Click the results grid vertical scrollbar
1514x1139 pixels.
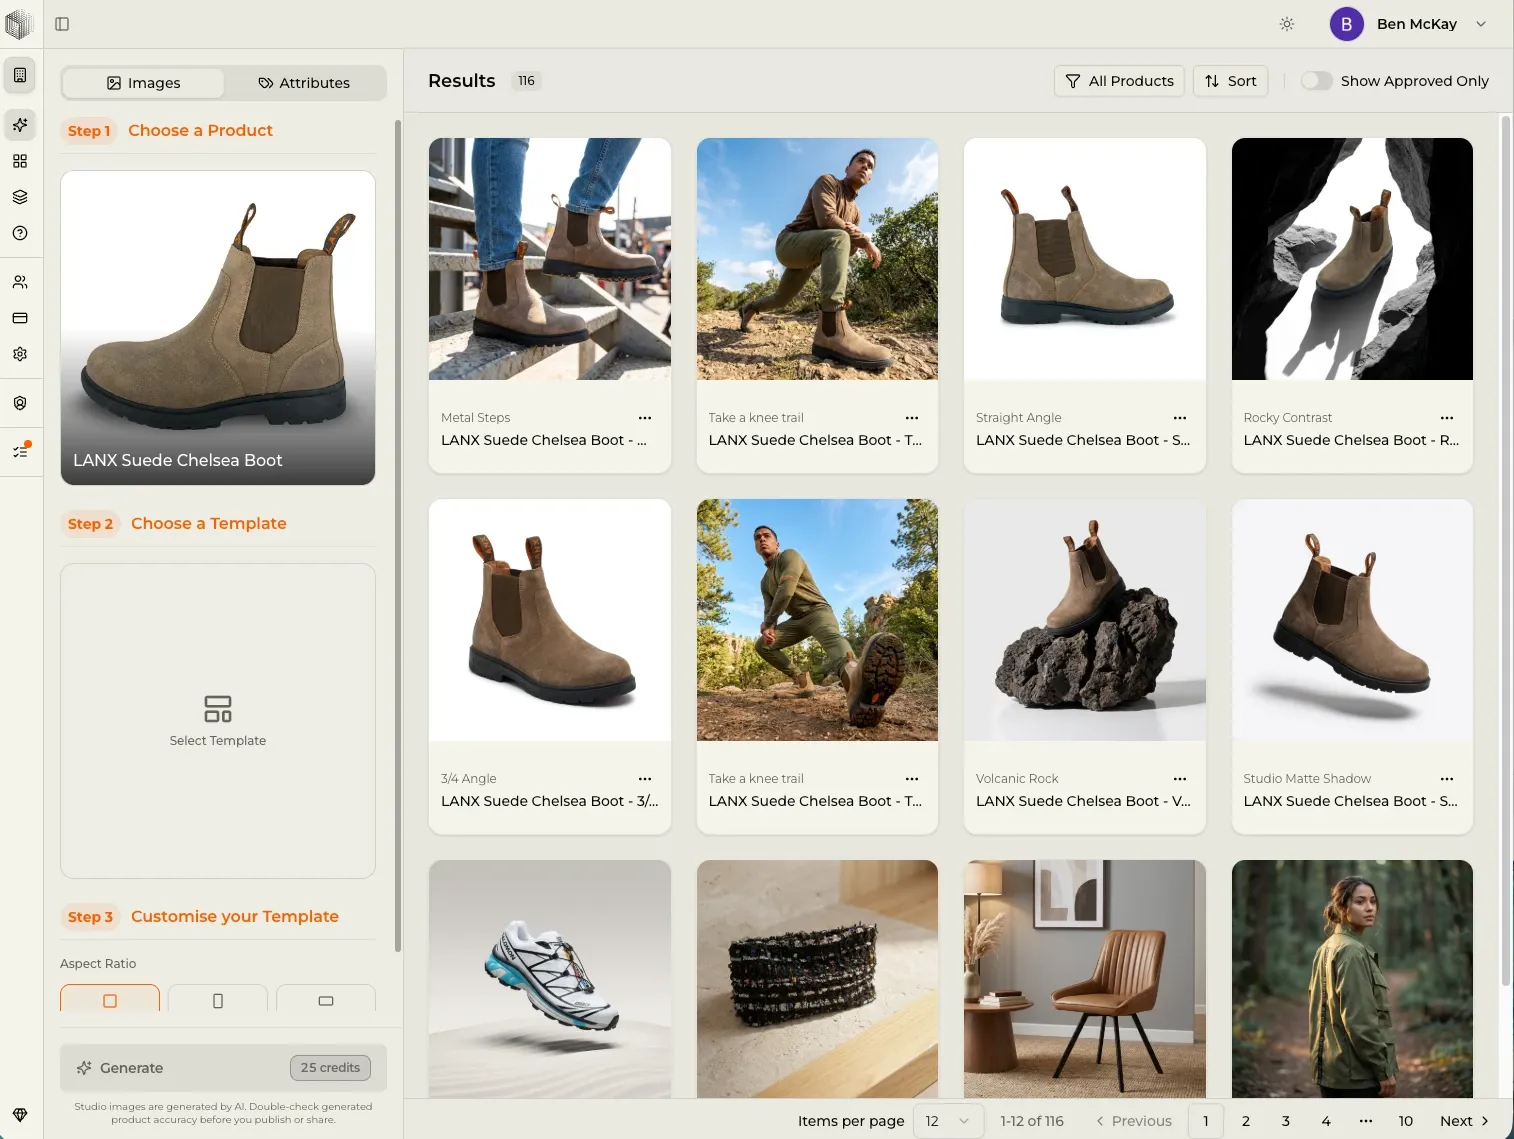pyautogui.click(x=1506, y=550)
